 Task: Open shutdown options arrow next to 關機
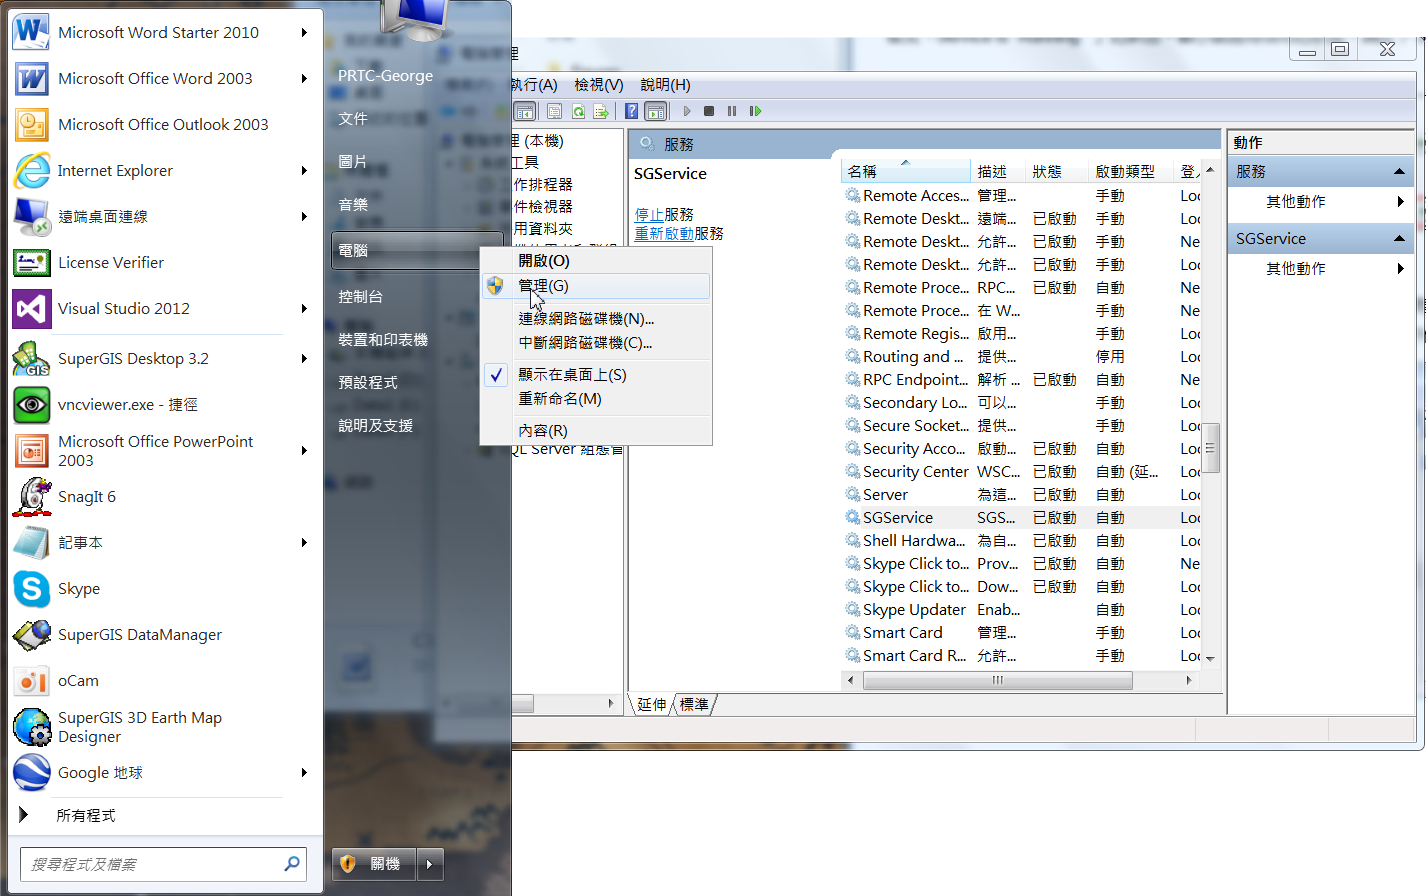point(430,864)
